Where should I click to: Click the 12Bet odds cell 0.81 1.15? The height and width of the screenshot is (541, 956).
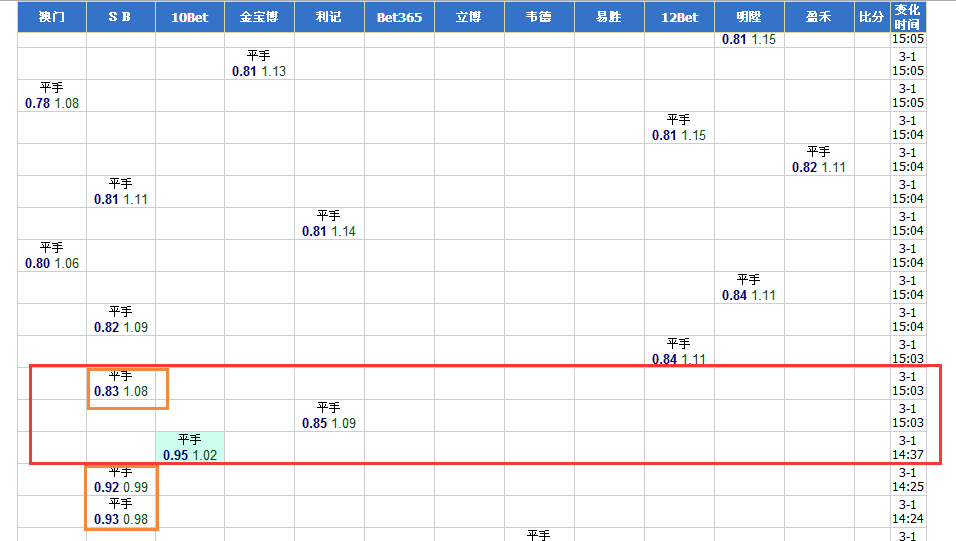pyautogui.click(x=679, y=127)
